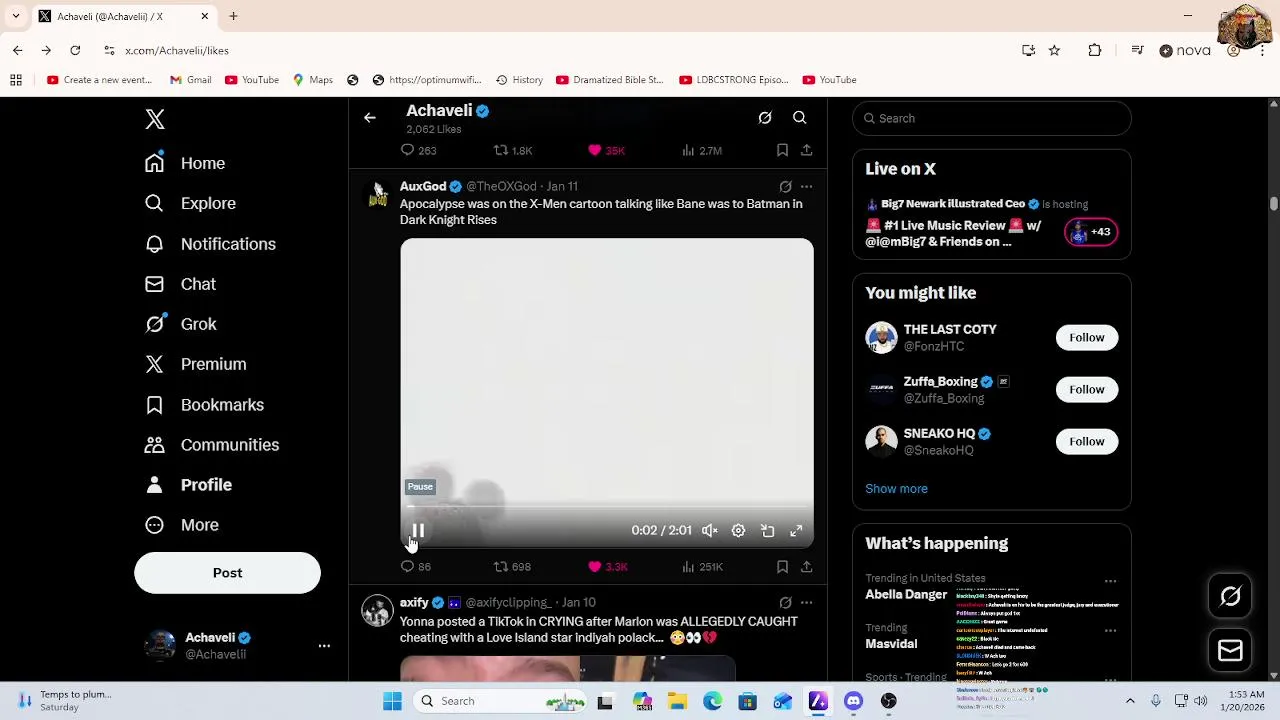This screenshot has height=720, width=1280.
Task: View analytics icon showing 2.7M
Action: click(688, 150)
